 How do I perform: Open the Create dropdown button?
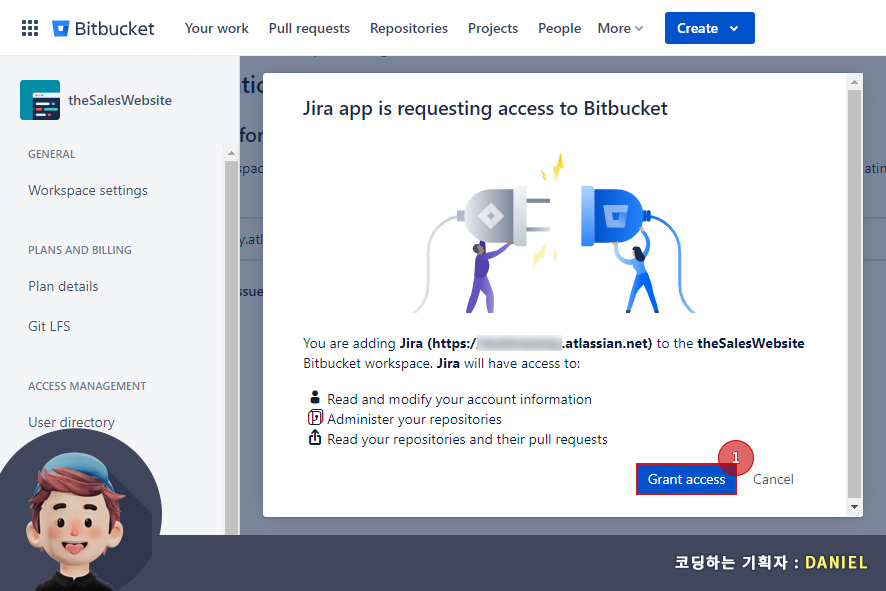tap(710, 28)
